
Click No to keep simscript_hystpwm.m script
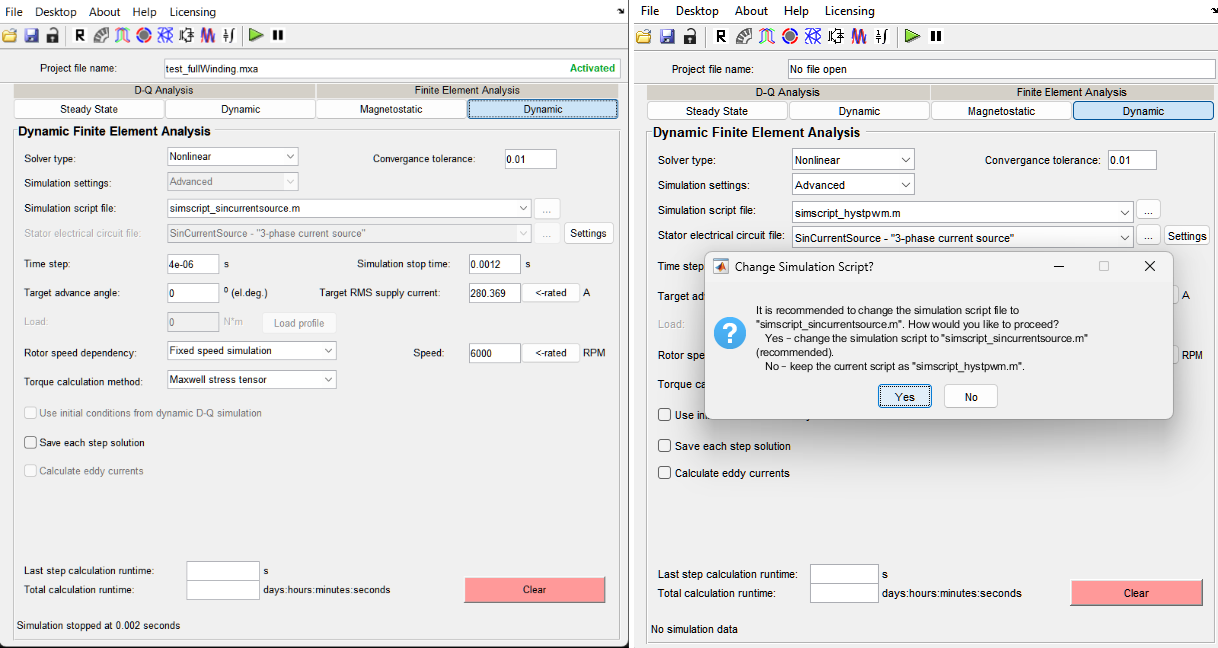click(971, 397)
